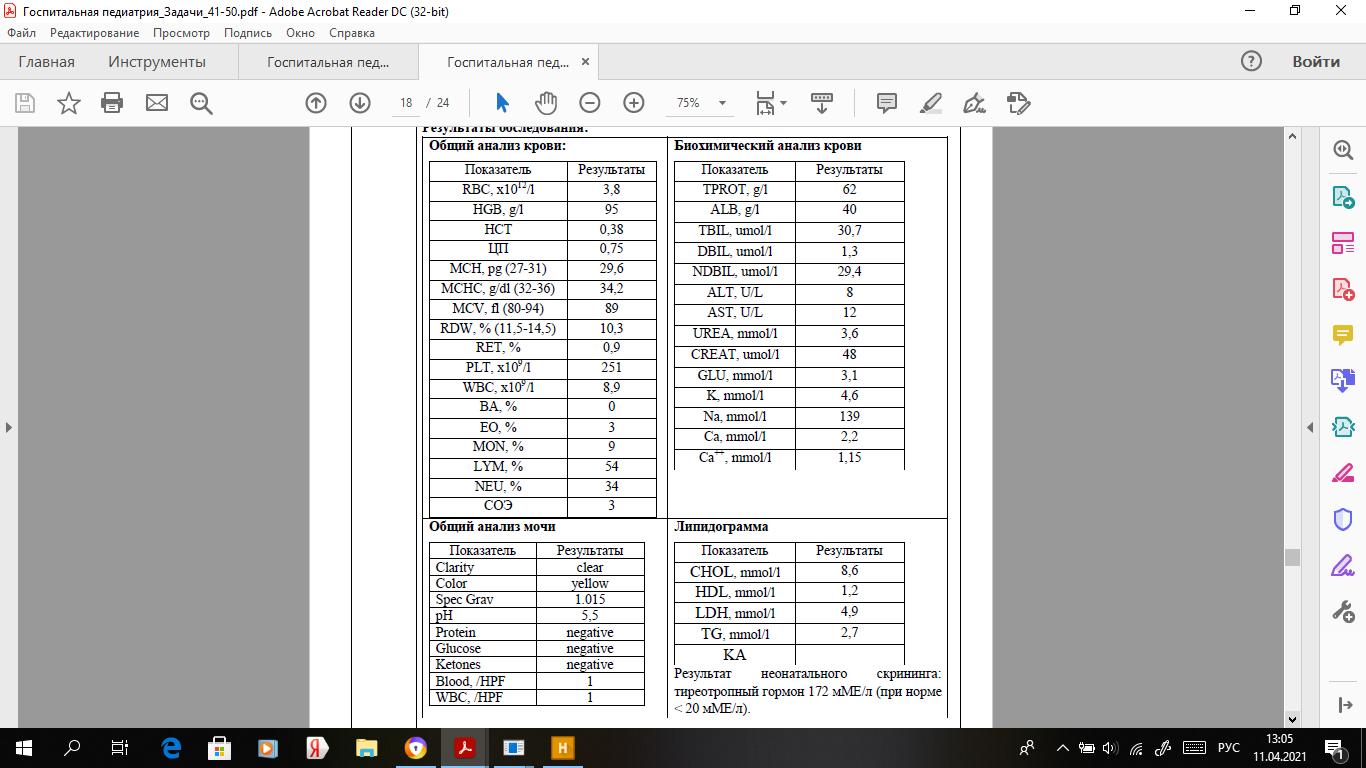Click the TBIL, umol/l value 30,7
The width and height of the screenshot is (1366, 768).
pyautogui.click(x=849, y=231)
